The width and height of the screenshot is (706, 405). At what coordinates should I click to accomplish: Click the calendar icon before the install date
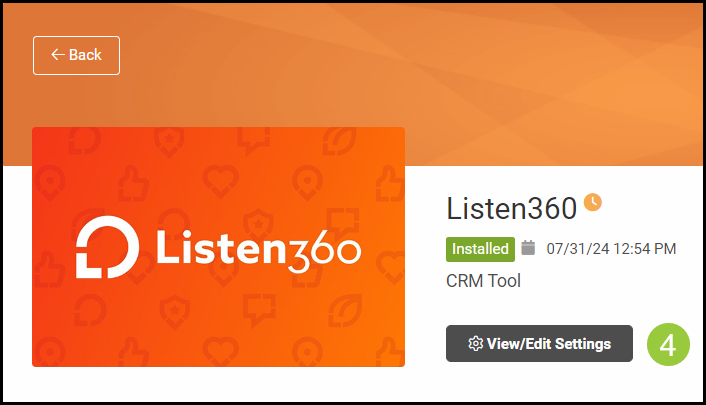point(528,248)
